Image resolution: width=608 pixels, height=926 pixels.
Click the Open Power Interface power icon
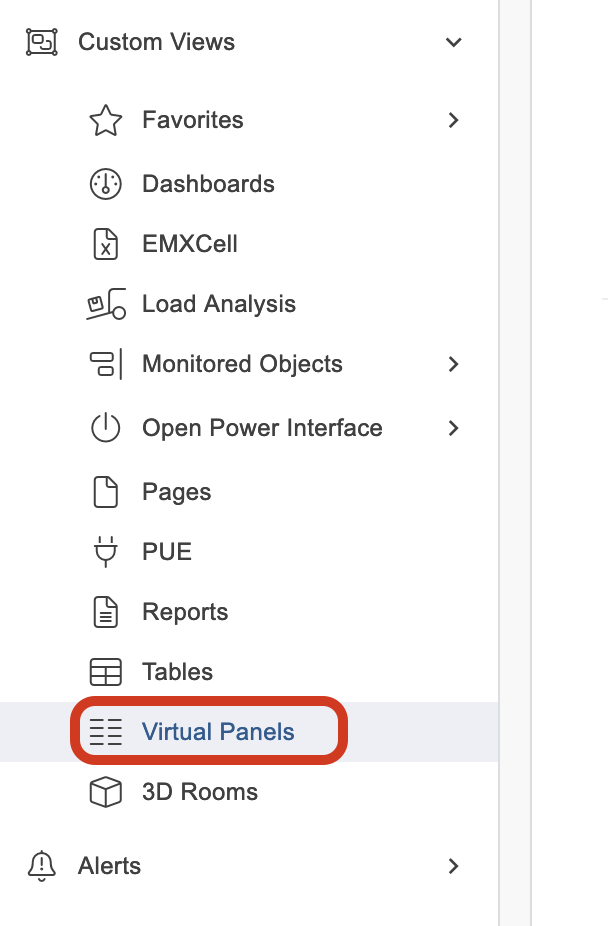click(x=105, y=428)
